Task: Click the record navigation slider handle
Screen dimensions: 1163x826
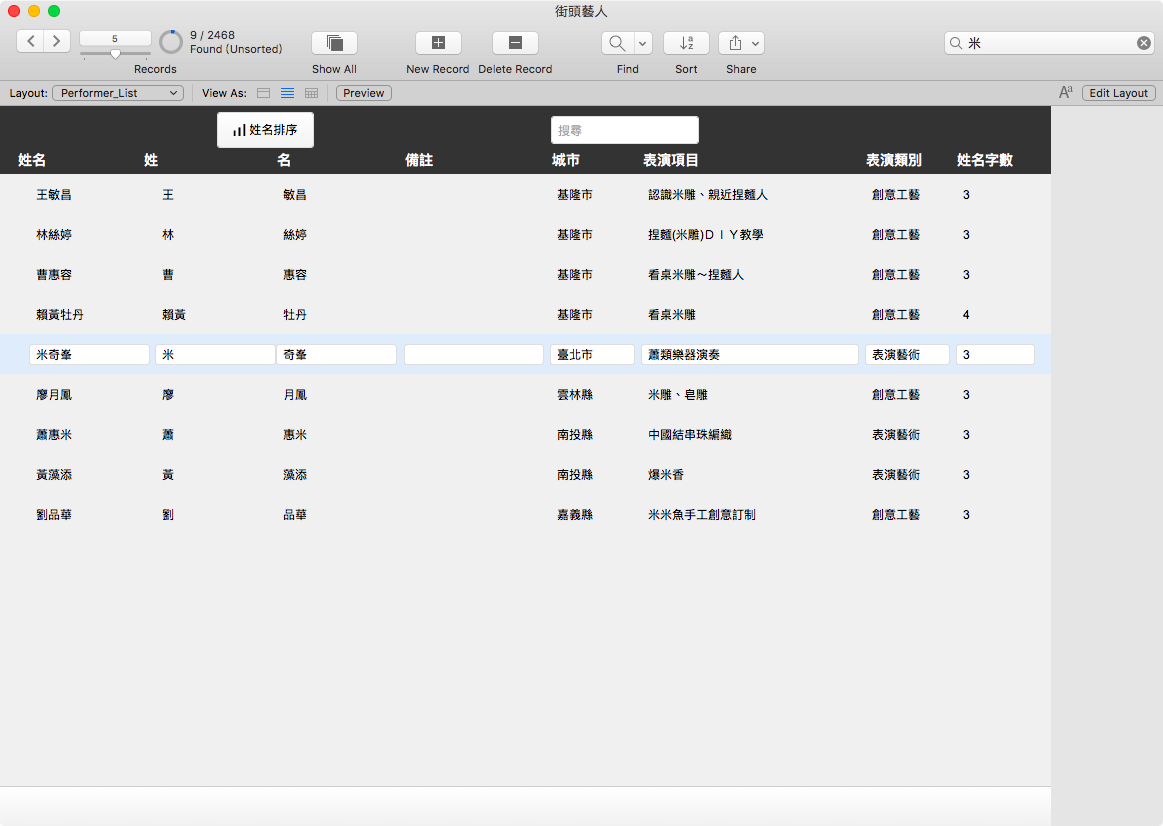Action: point(115,54)
